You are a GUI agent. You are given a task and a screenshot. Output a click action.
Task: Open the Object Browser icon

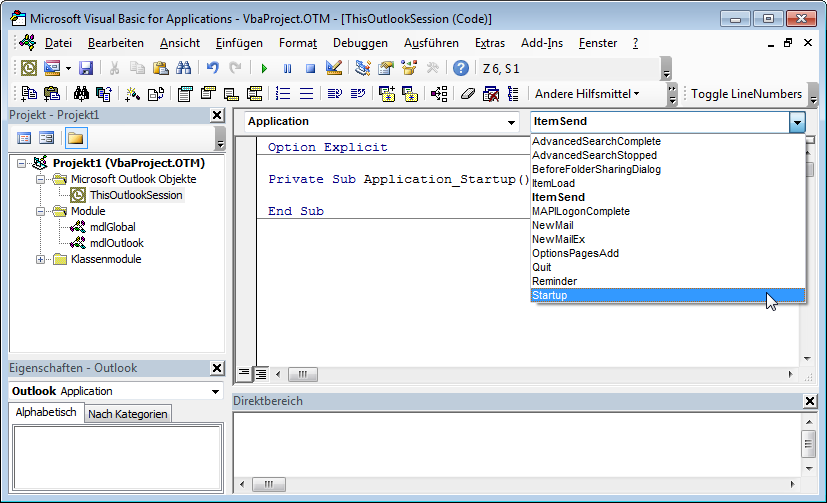point(409,68)
